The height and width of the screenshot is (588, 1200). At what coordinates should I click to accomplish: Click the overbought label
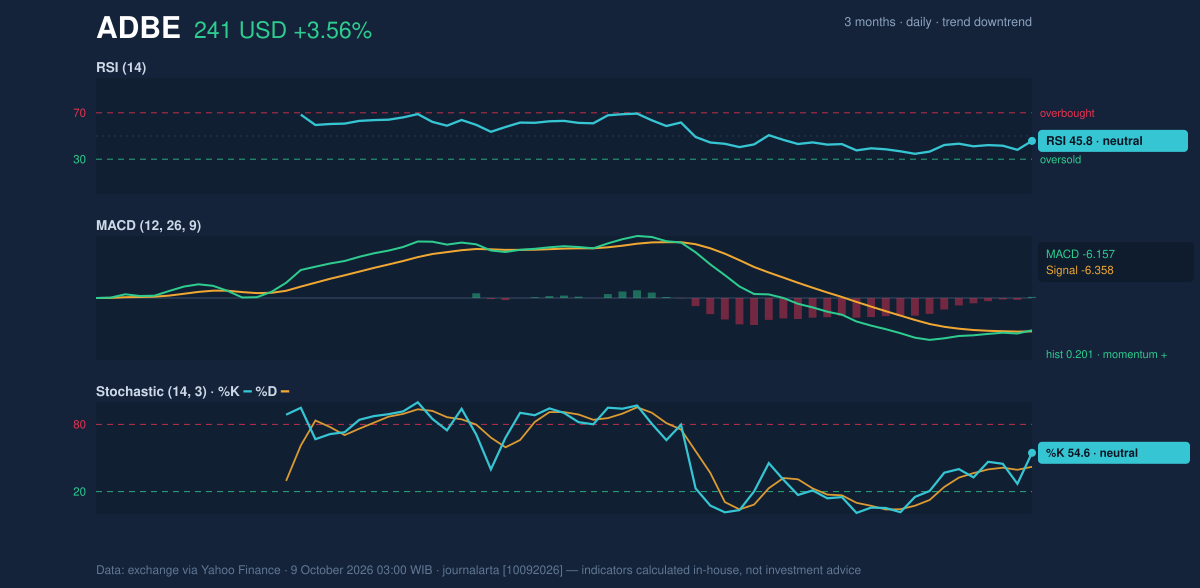(1067, 113)
